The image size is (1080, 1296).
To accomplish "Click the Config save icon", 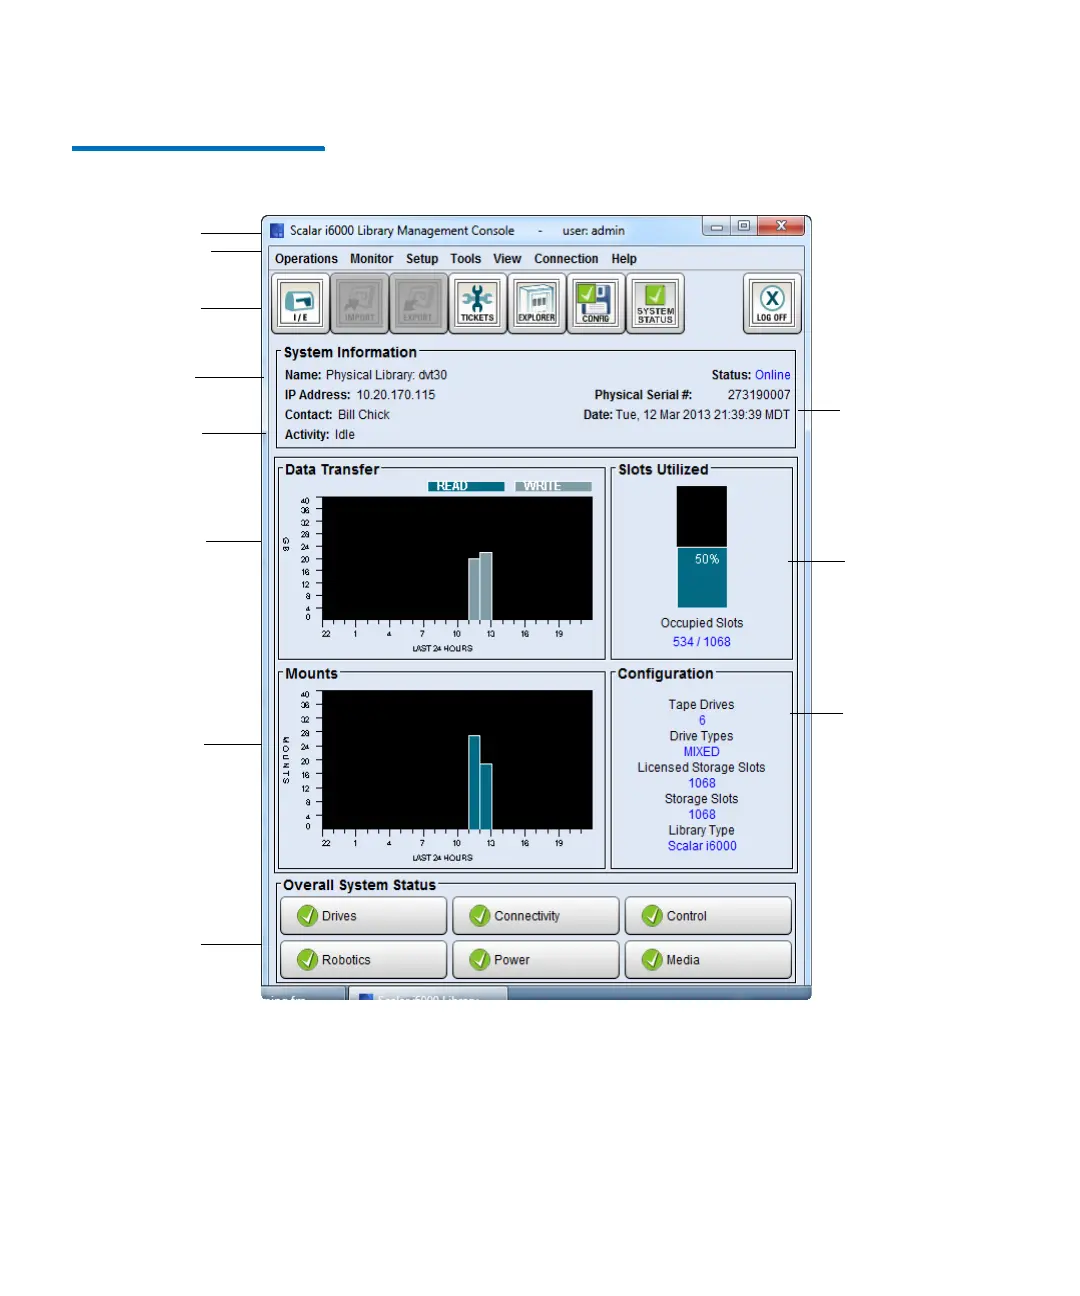I will (x=596, y=303).
